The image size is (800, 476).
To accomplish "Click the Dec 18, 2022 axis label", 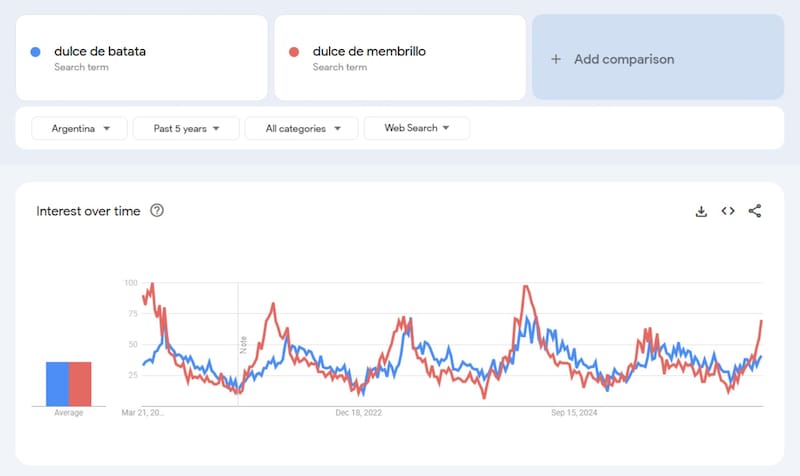I will pyautogui.click(x=359, y=412).
